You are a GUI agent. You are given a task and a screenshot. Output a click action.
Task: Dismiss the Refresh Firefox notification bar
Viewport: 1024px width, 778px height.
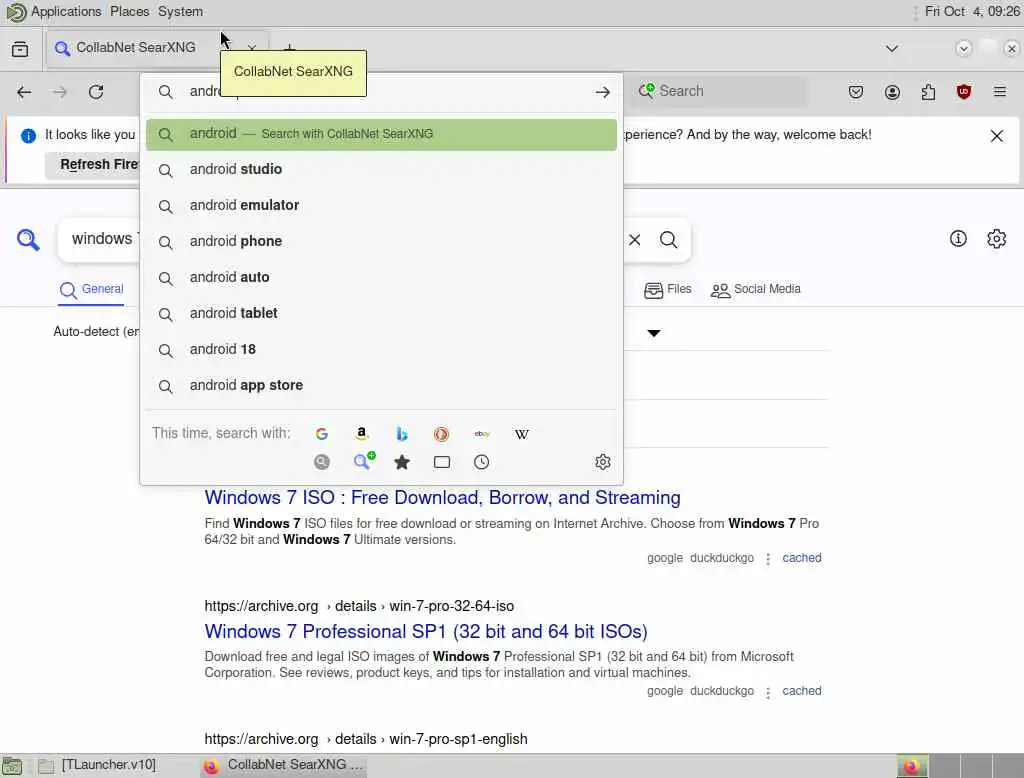[997, 136]
